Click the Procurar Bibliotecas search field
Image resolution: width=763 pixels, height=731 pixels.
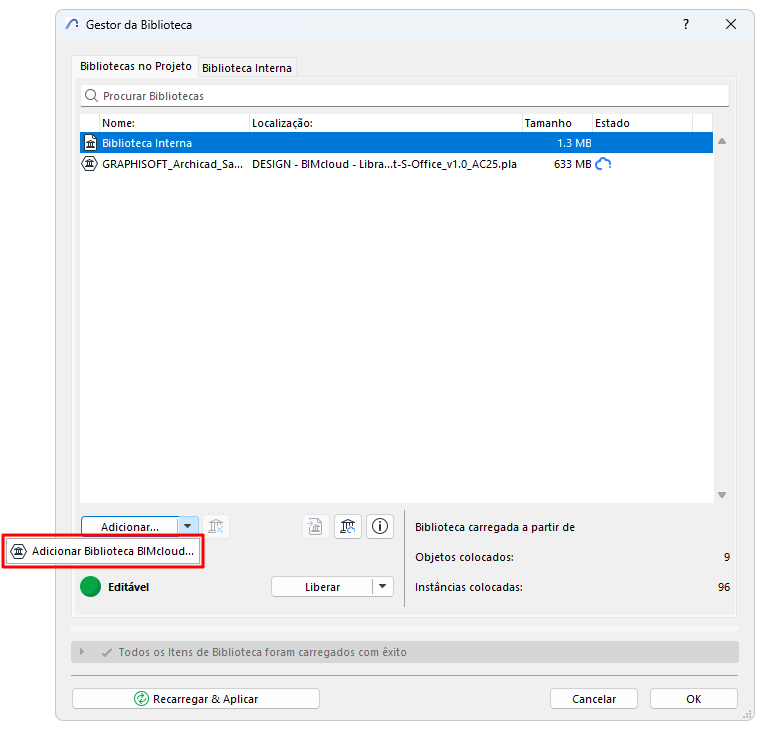[x=405, y=96]
